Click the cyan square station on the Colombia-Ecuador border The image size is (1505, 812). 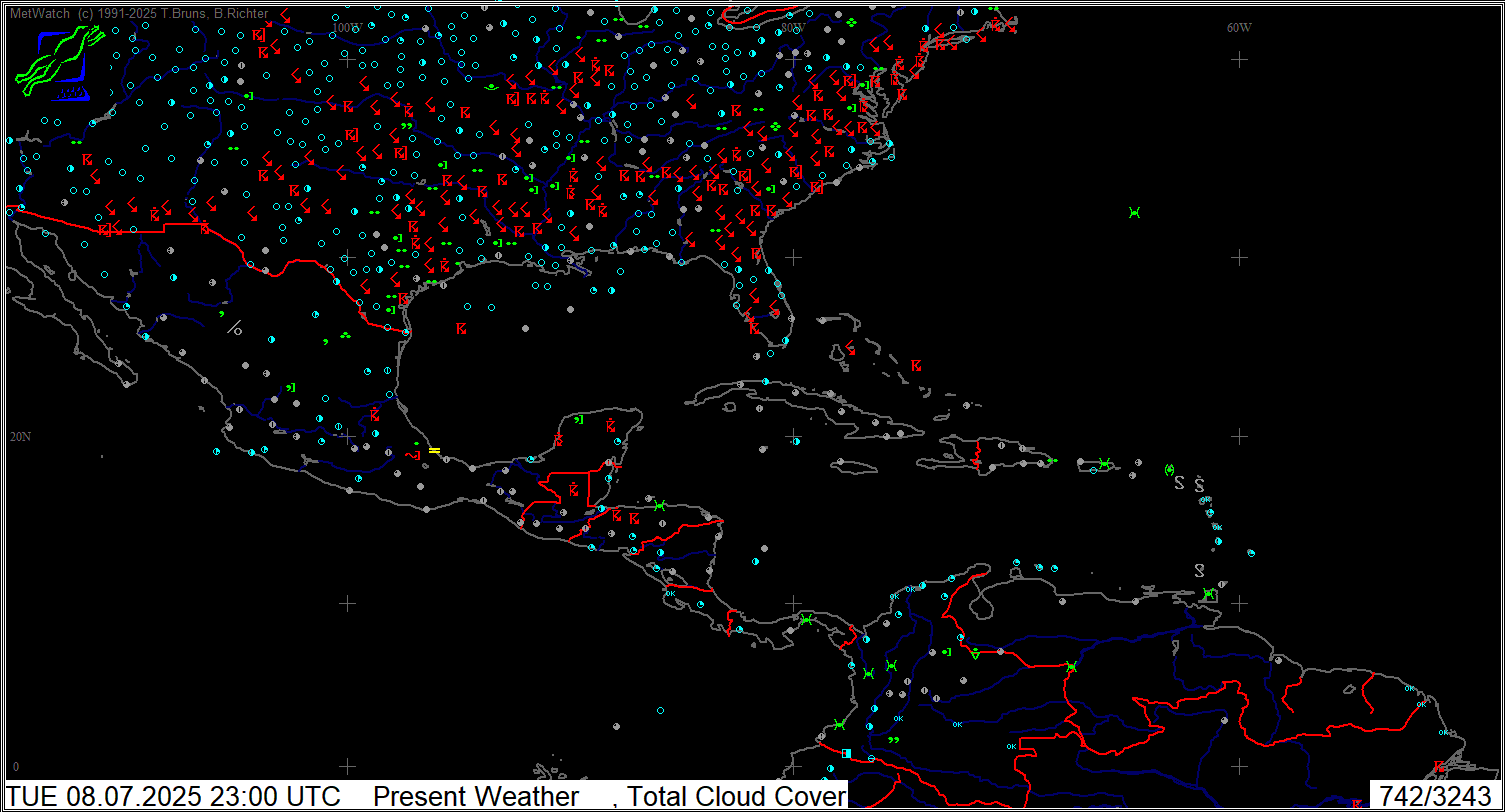pos(847,753)
